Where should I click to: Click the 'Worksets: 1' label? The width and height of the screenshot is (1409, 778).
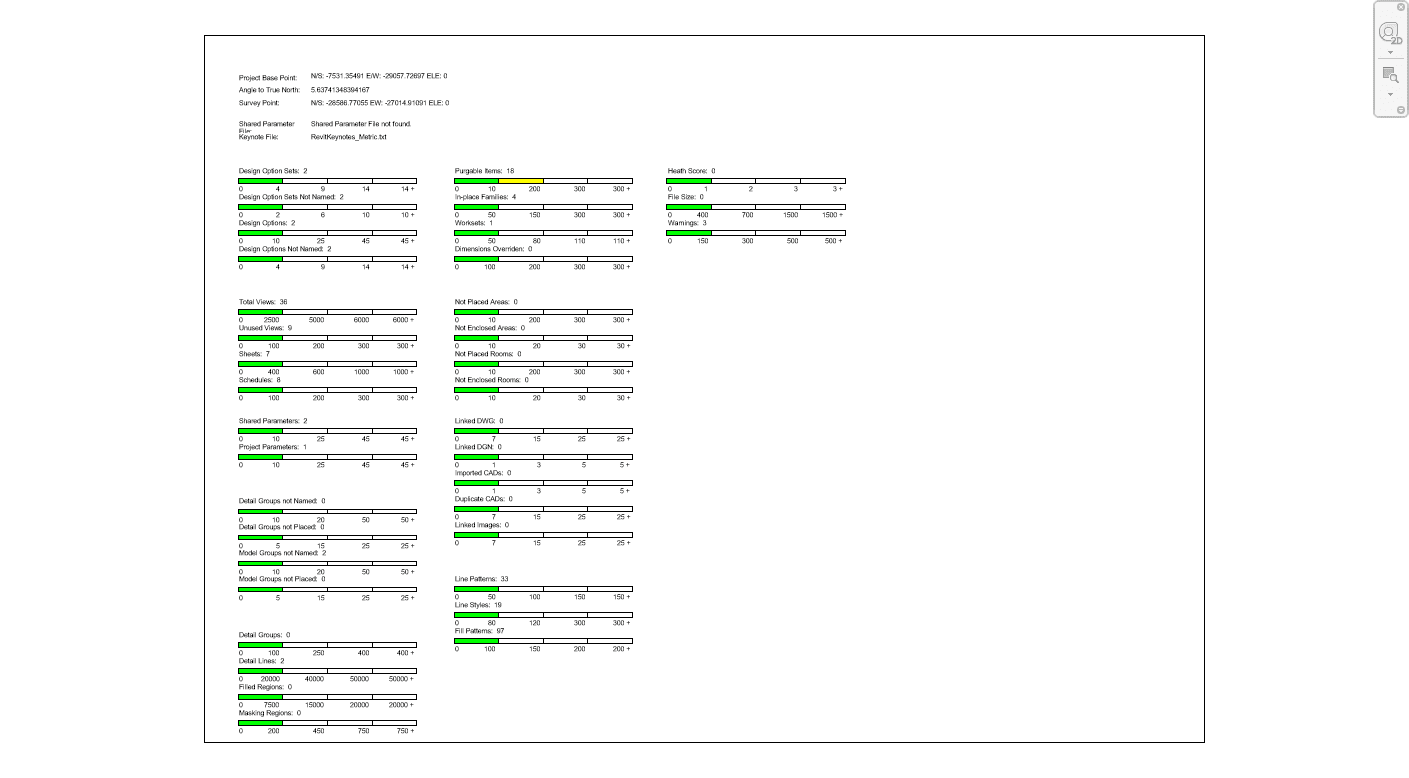coord(474,223)
